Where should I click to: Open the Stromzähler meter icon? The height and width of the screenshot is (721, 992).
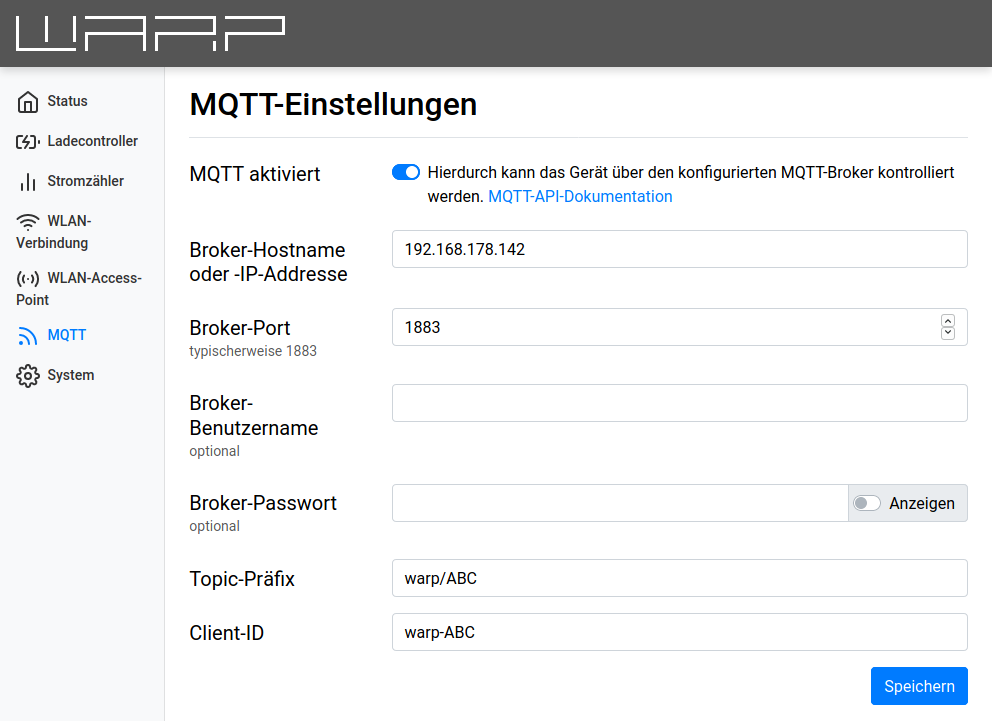[28, 181]
